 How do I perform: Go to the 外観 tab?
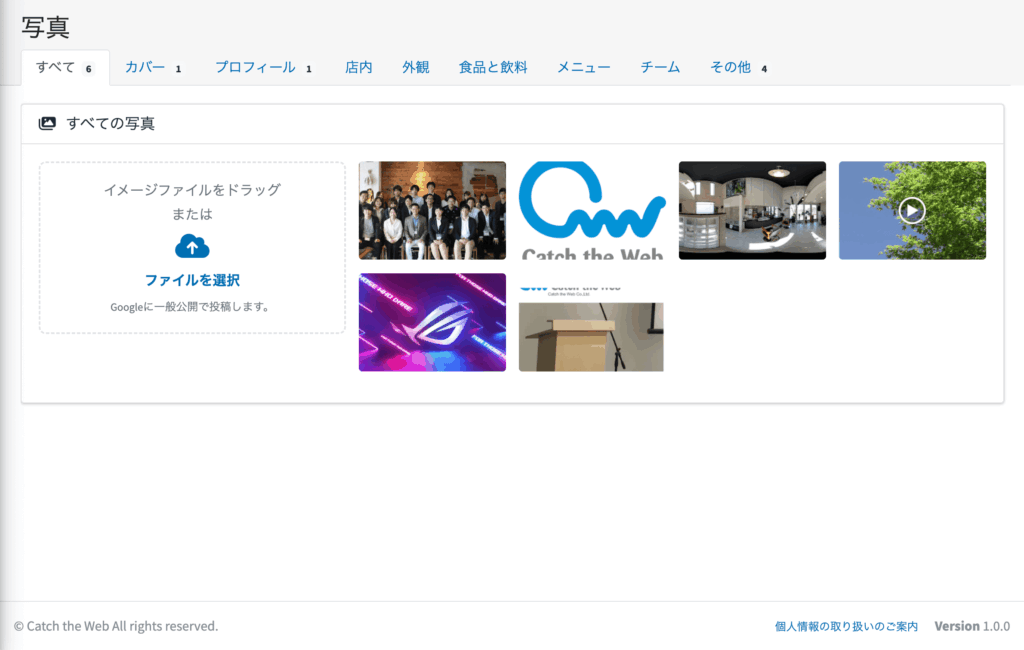click(x=416, y=68)
